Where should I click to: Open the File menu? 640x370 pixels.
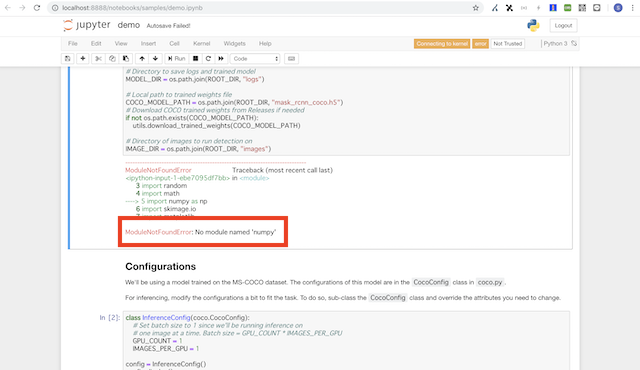73,44
